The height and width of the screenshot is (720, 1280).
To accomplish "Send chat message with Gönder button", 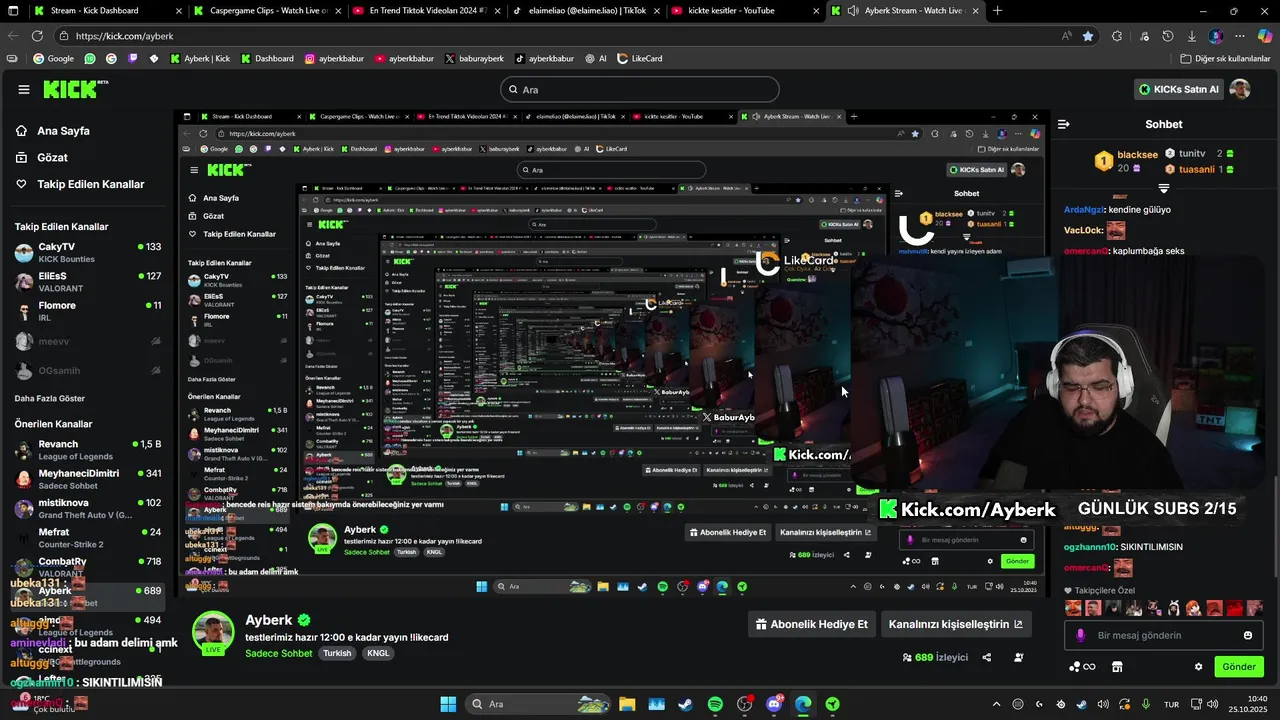I will click(x=1238, y=667).
